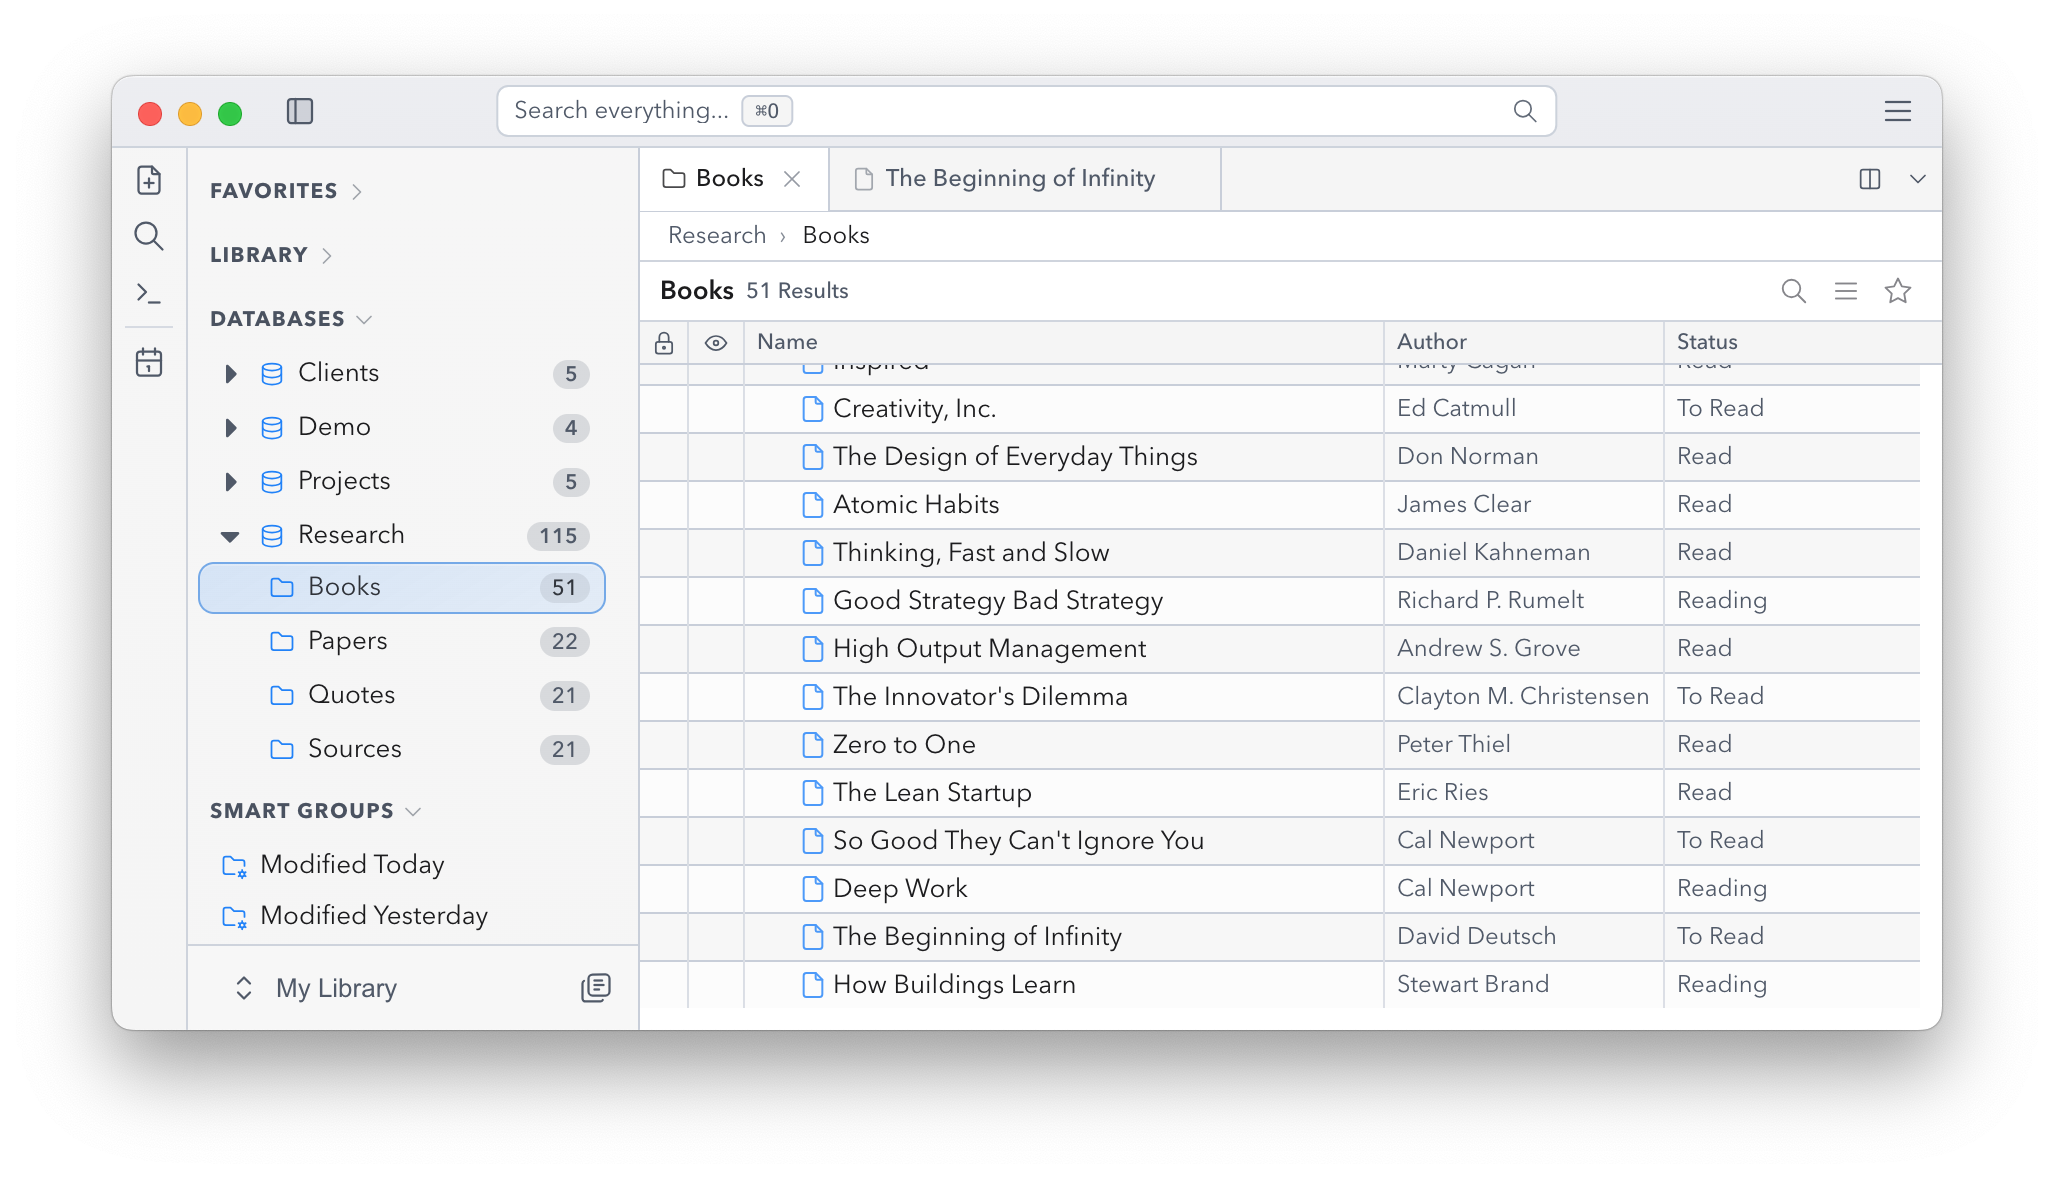Click the Sources folder icon

tap(282, 749)
